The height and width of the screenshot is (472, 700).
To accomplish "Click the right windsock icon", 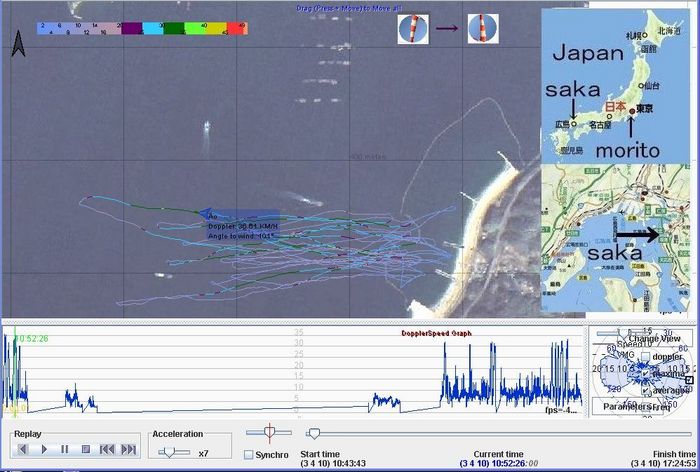I will point(484,28).
